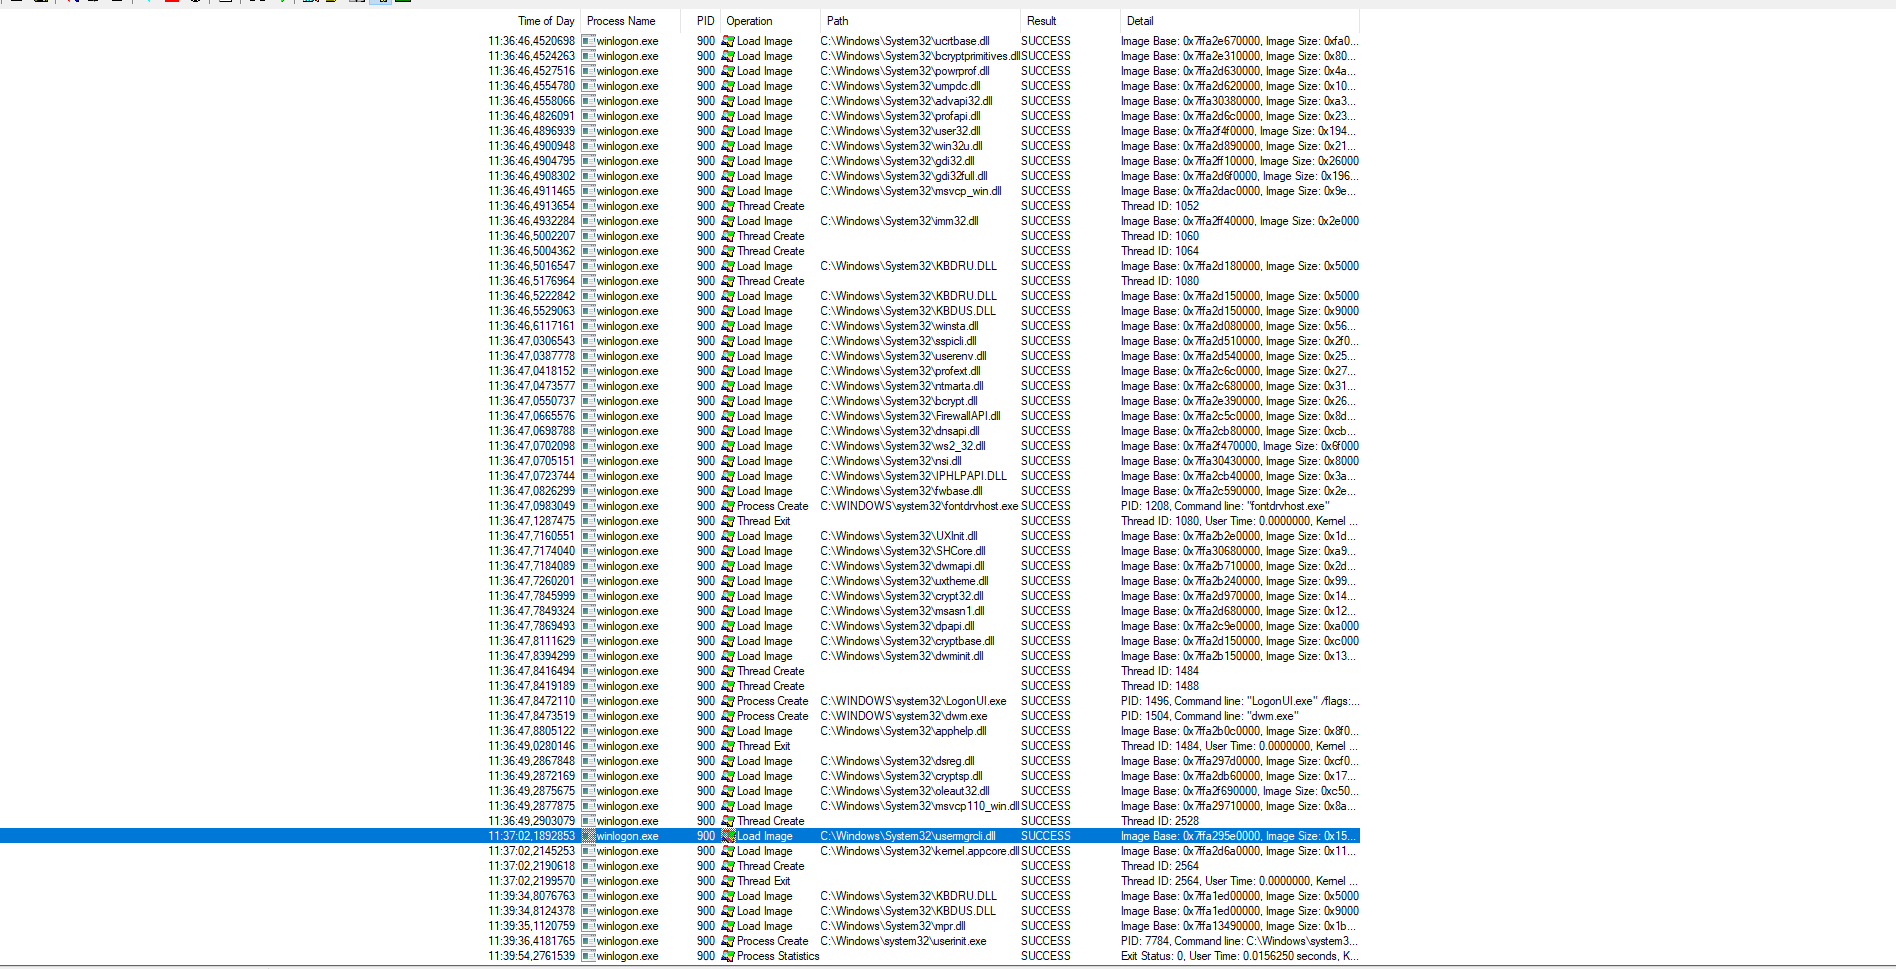Click the Load Image icon in mpr.dll row
Screen dimensions: 1896x969
[728, 926]
